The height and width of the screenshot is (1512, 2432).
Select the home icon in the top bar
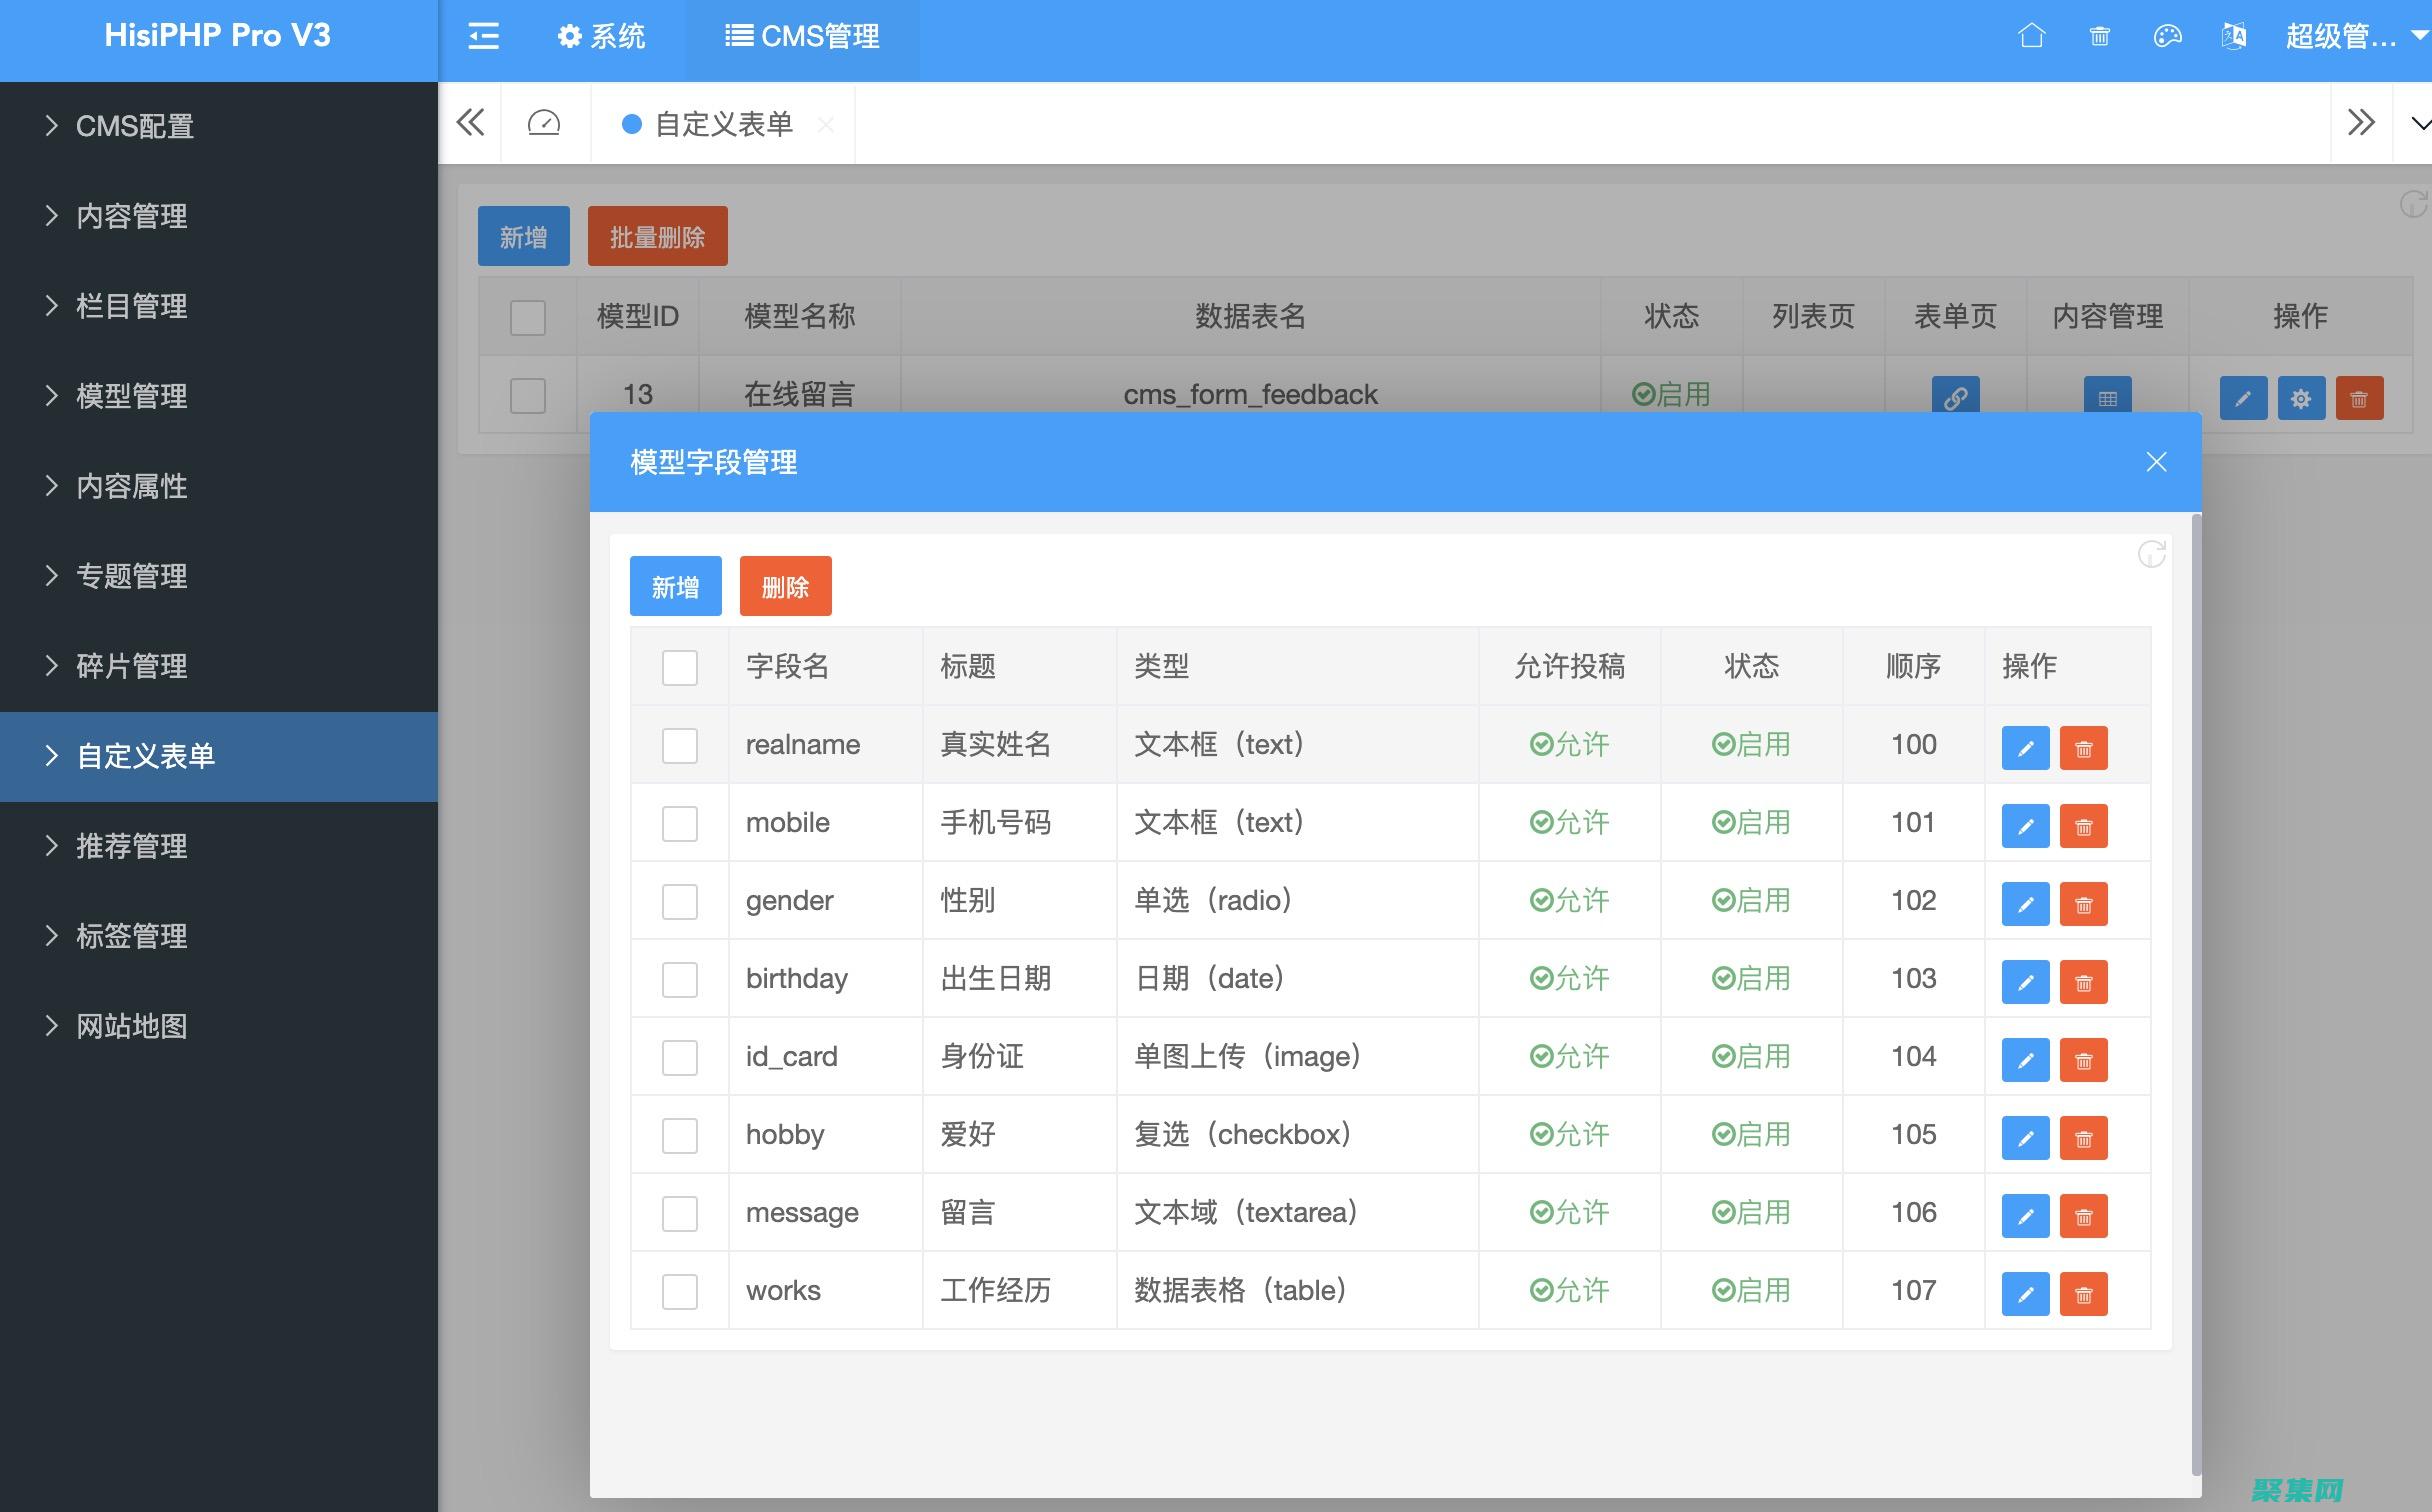2034,36
